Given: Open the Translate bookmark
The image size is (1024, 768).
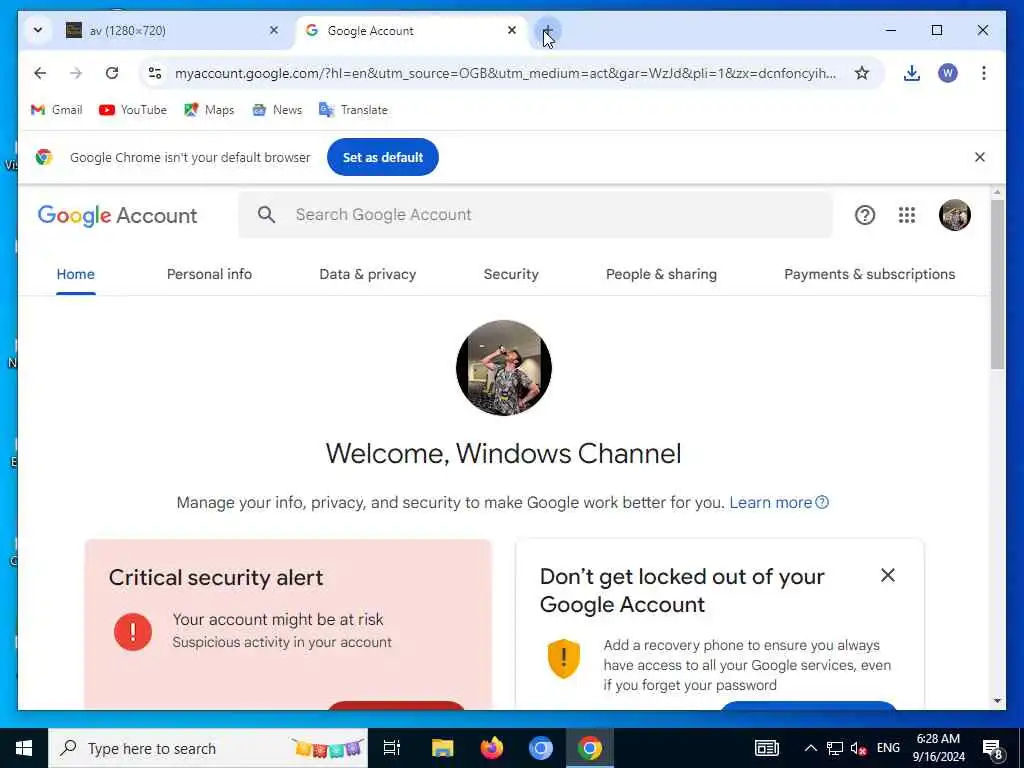Looking at the screenshot, I should [353, 110].
